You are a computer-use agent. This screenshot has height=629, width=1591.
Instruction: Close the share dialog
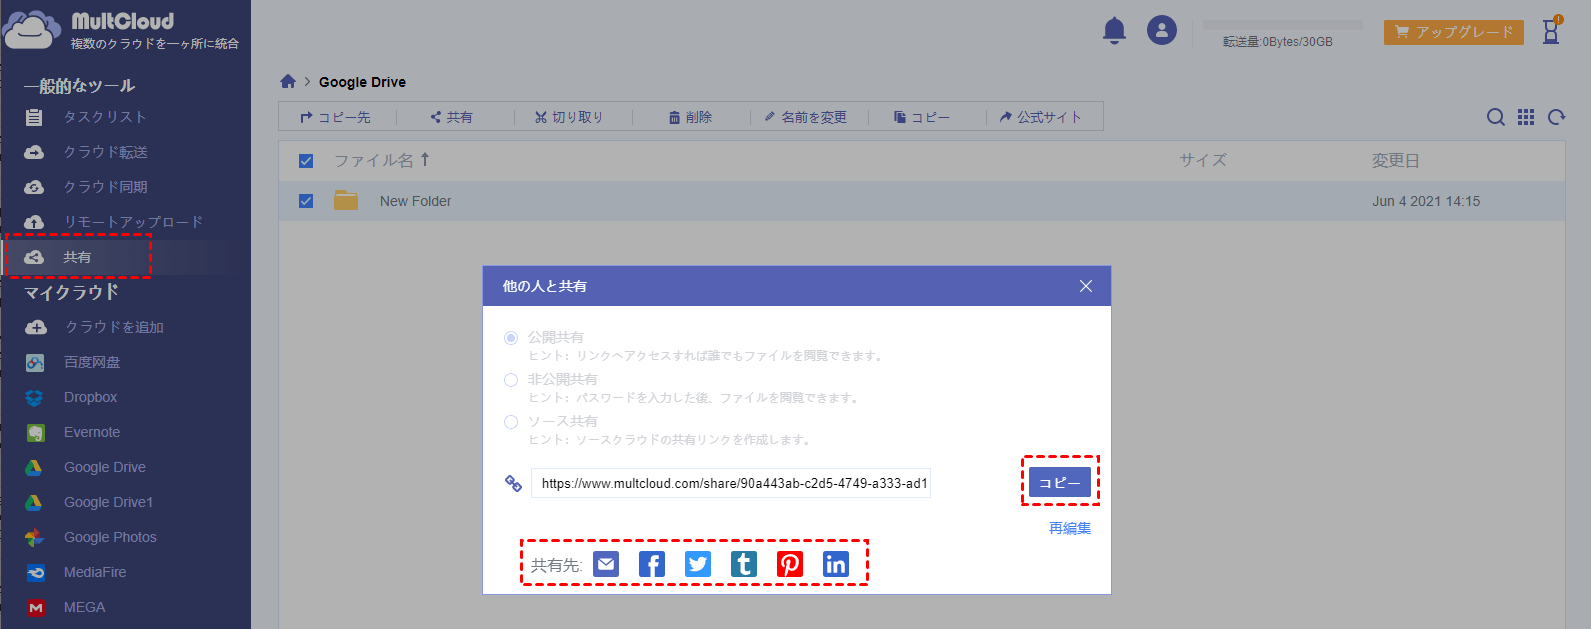(x=1086, y=286)
